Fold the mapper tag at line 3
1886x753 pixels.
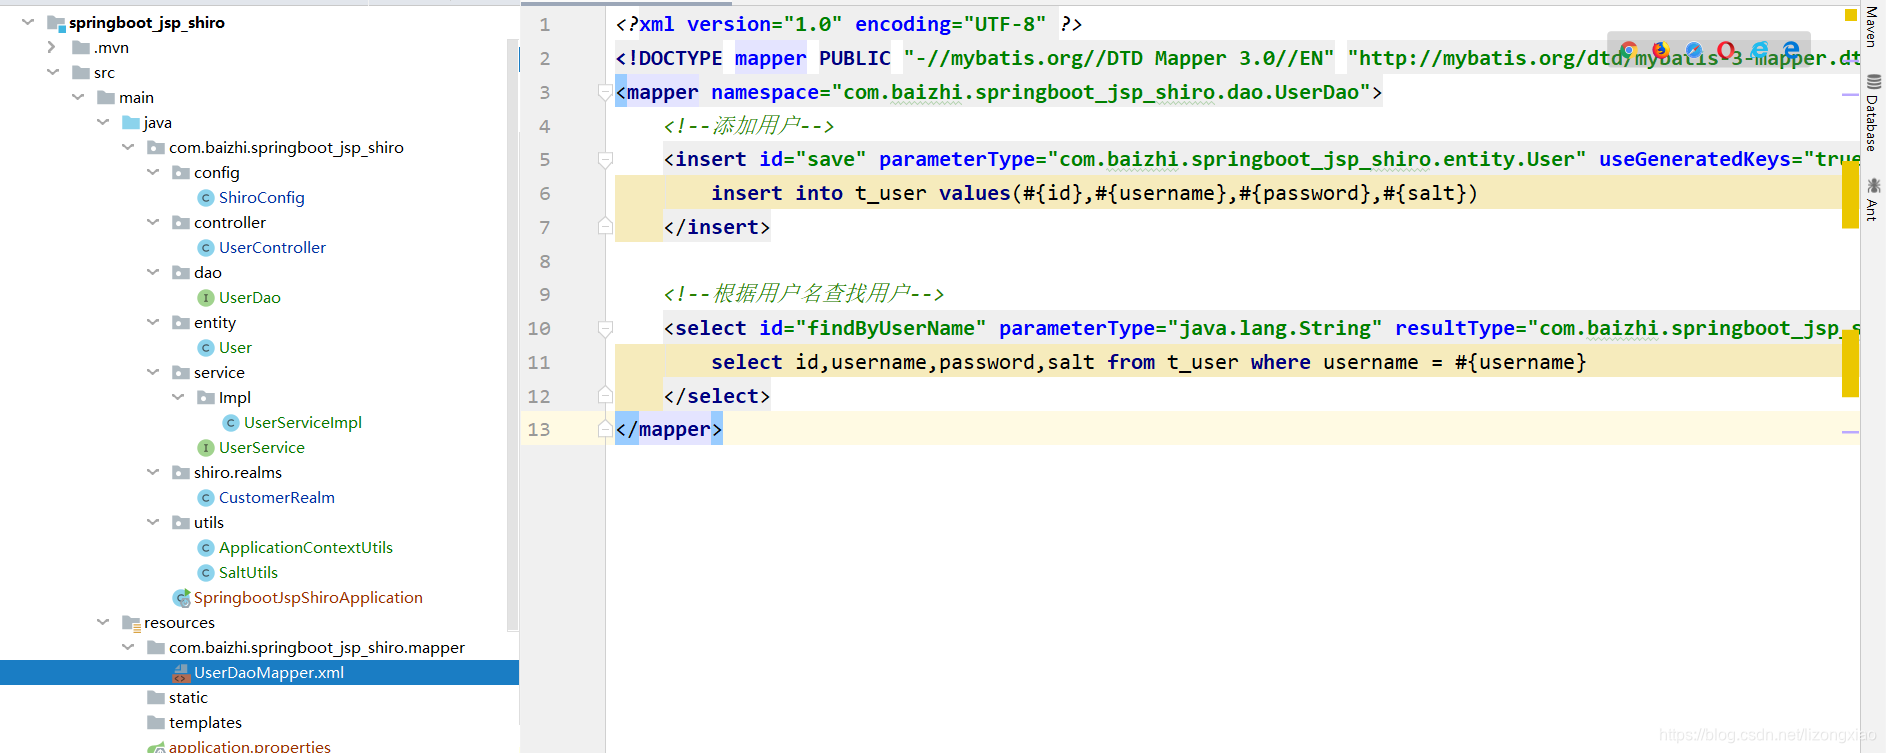tap(605, 93)
